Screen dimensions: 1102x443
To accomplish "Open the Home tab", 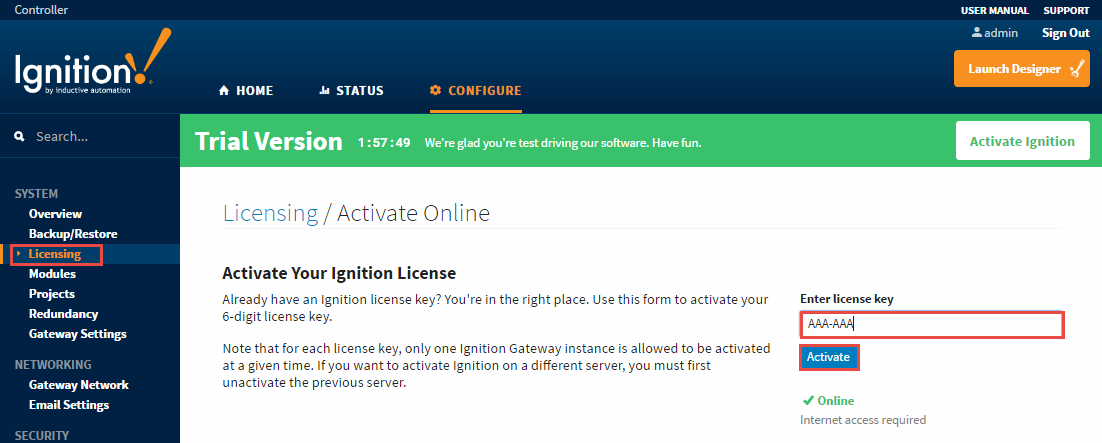I will pos(246,91).
